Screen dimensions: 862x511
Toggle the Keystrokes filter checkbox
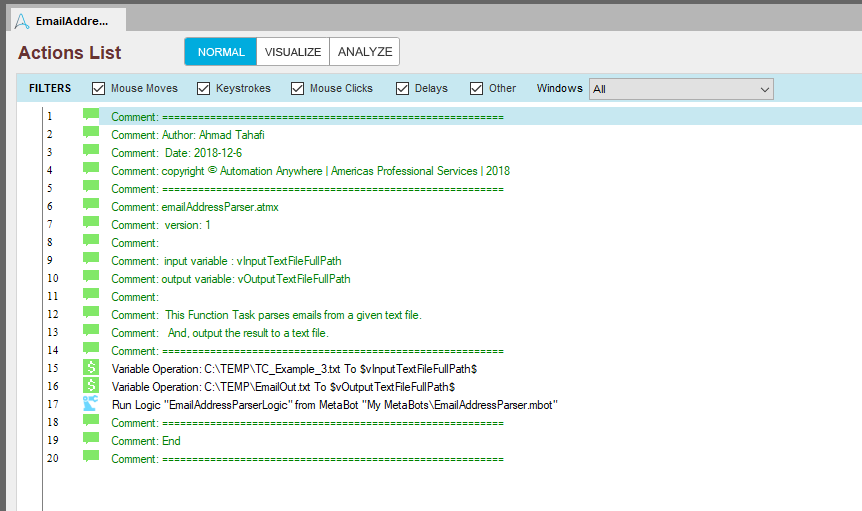204,88
